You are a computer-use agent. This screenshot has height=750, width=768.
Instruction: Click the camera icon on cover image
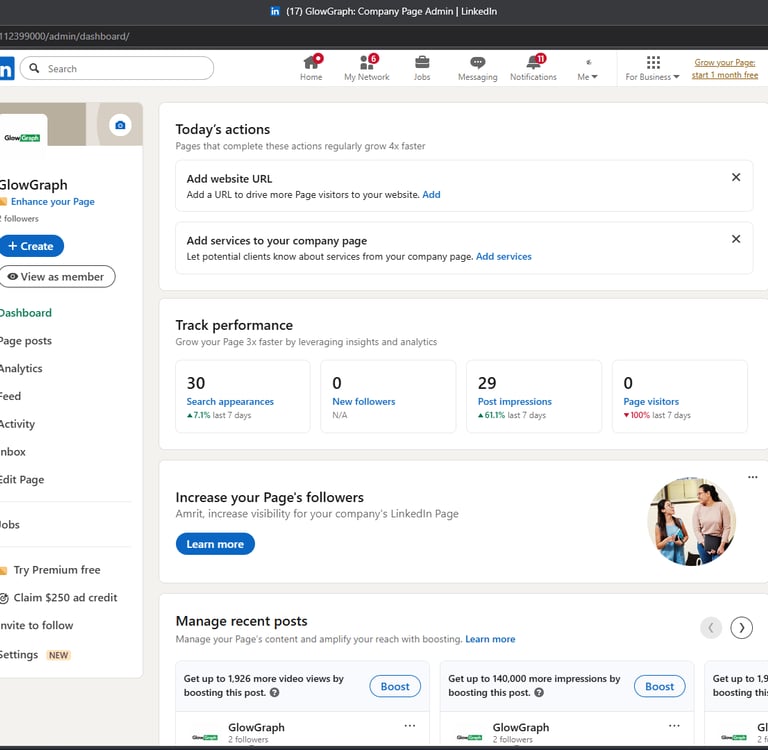point(120,125)
